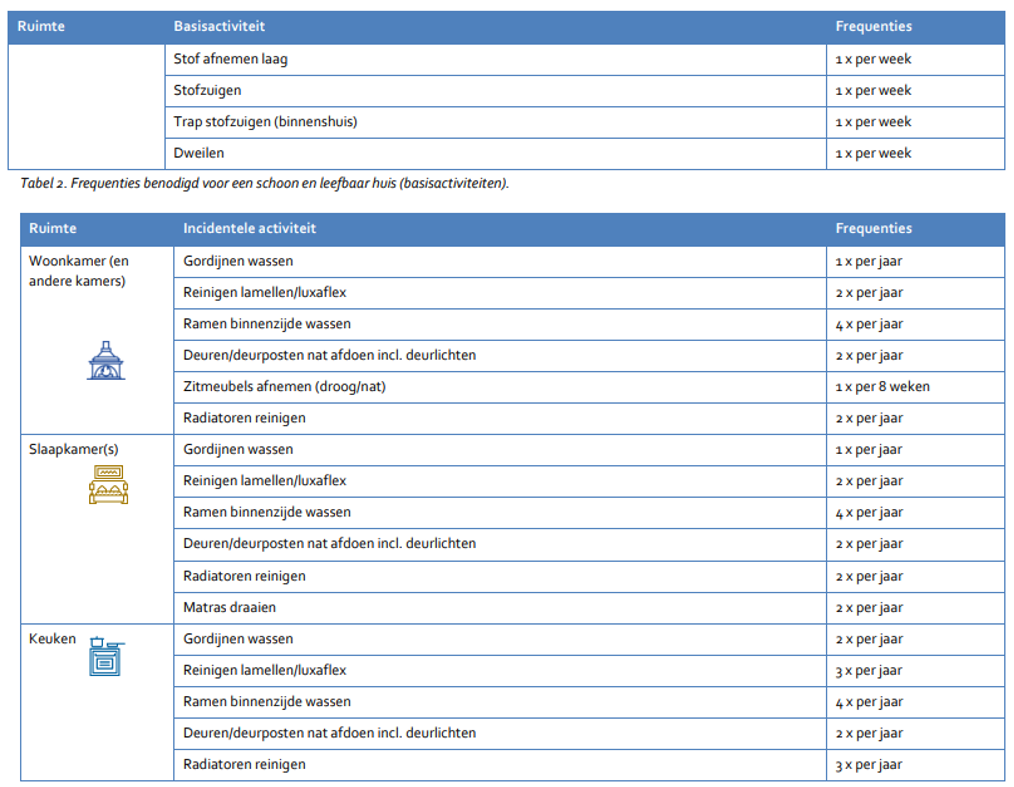Select the 'Stofzuigen' activity cell
Viewport: 1014px width, 787px height.
coord(207,90)
